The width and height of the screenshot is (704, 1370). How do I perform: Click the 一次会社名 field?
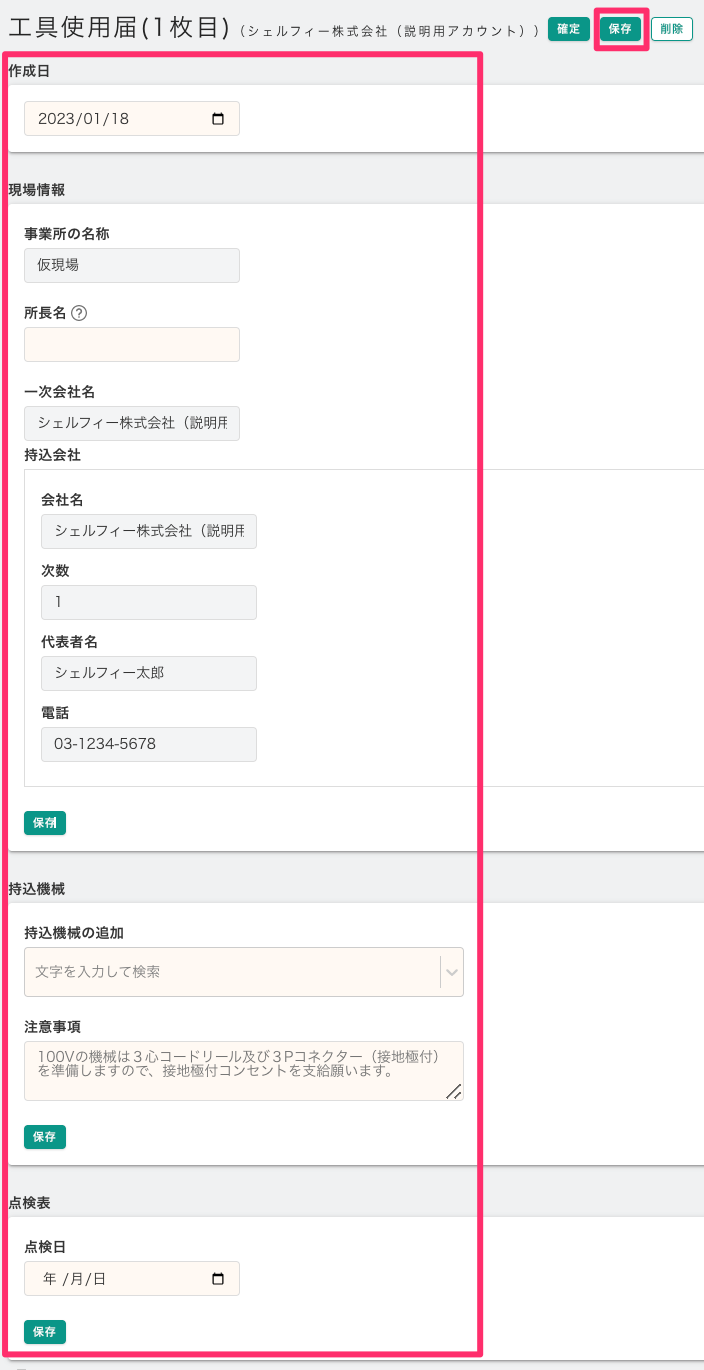tap(132, 423)
